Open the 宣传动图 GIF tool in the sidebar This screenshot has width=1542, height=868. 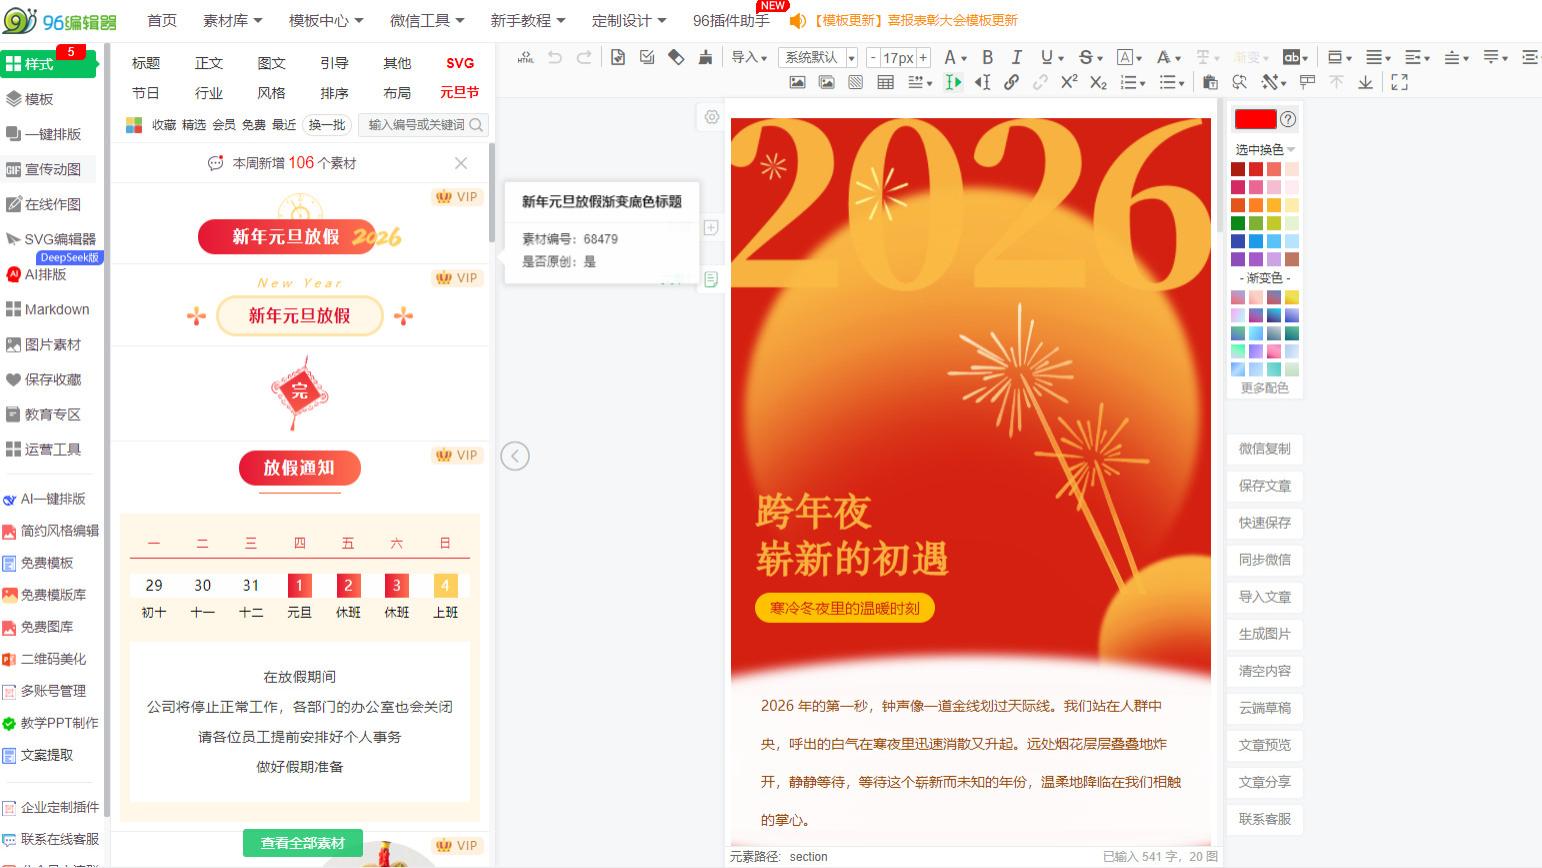tap(50, 169)
